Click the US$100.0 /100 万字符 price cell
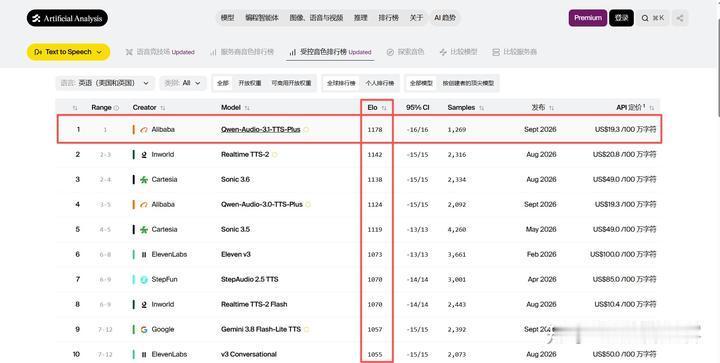This screenshot has width=720, height=363. click(623, 254)
